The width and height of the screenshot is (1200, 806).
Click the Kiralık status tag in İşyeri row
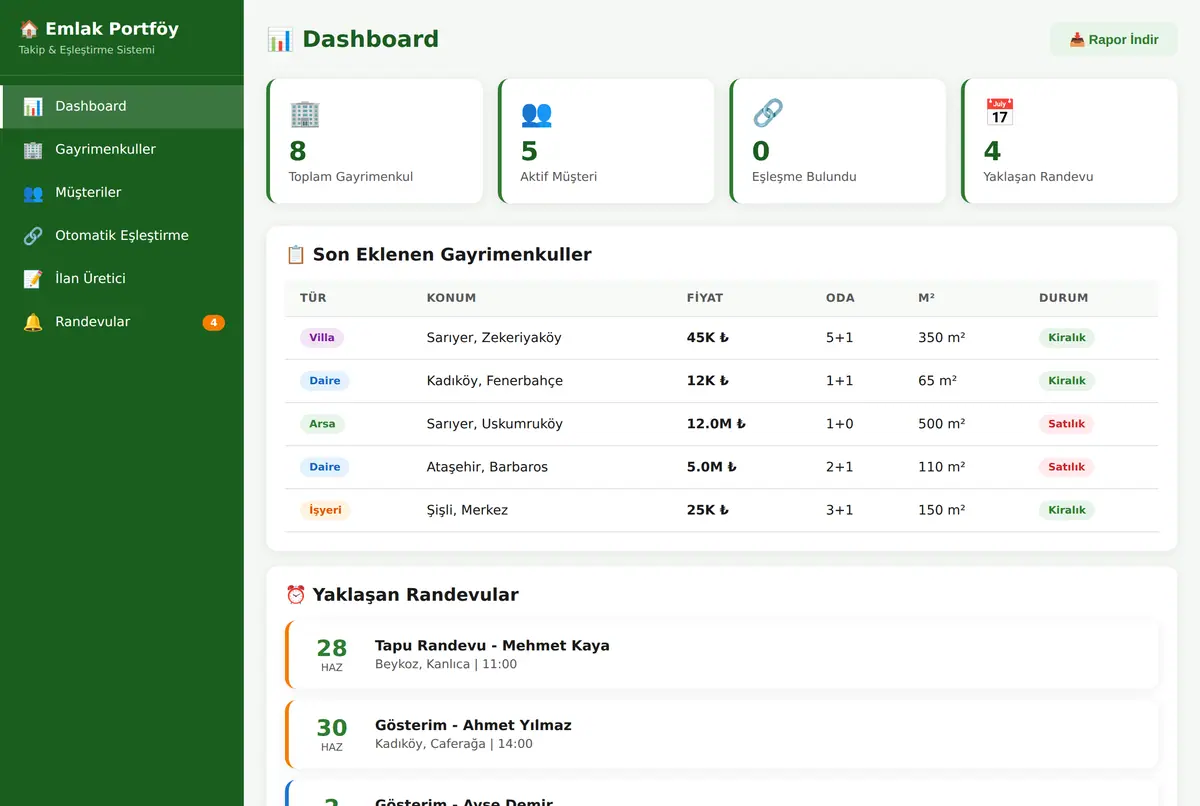(1067, 510)
